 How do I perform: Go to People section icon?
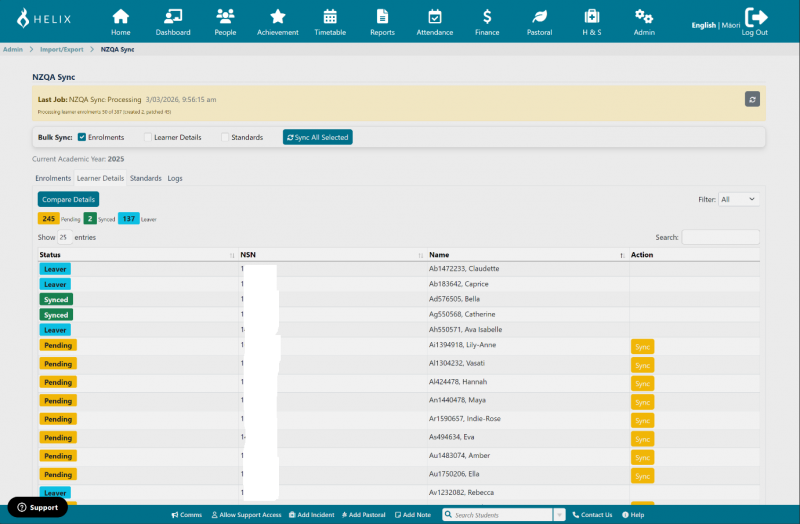click(225, 17)
